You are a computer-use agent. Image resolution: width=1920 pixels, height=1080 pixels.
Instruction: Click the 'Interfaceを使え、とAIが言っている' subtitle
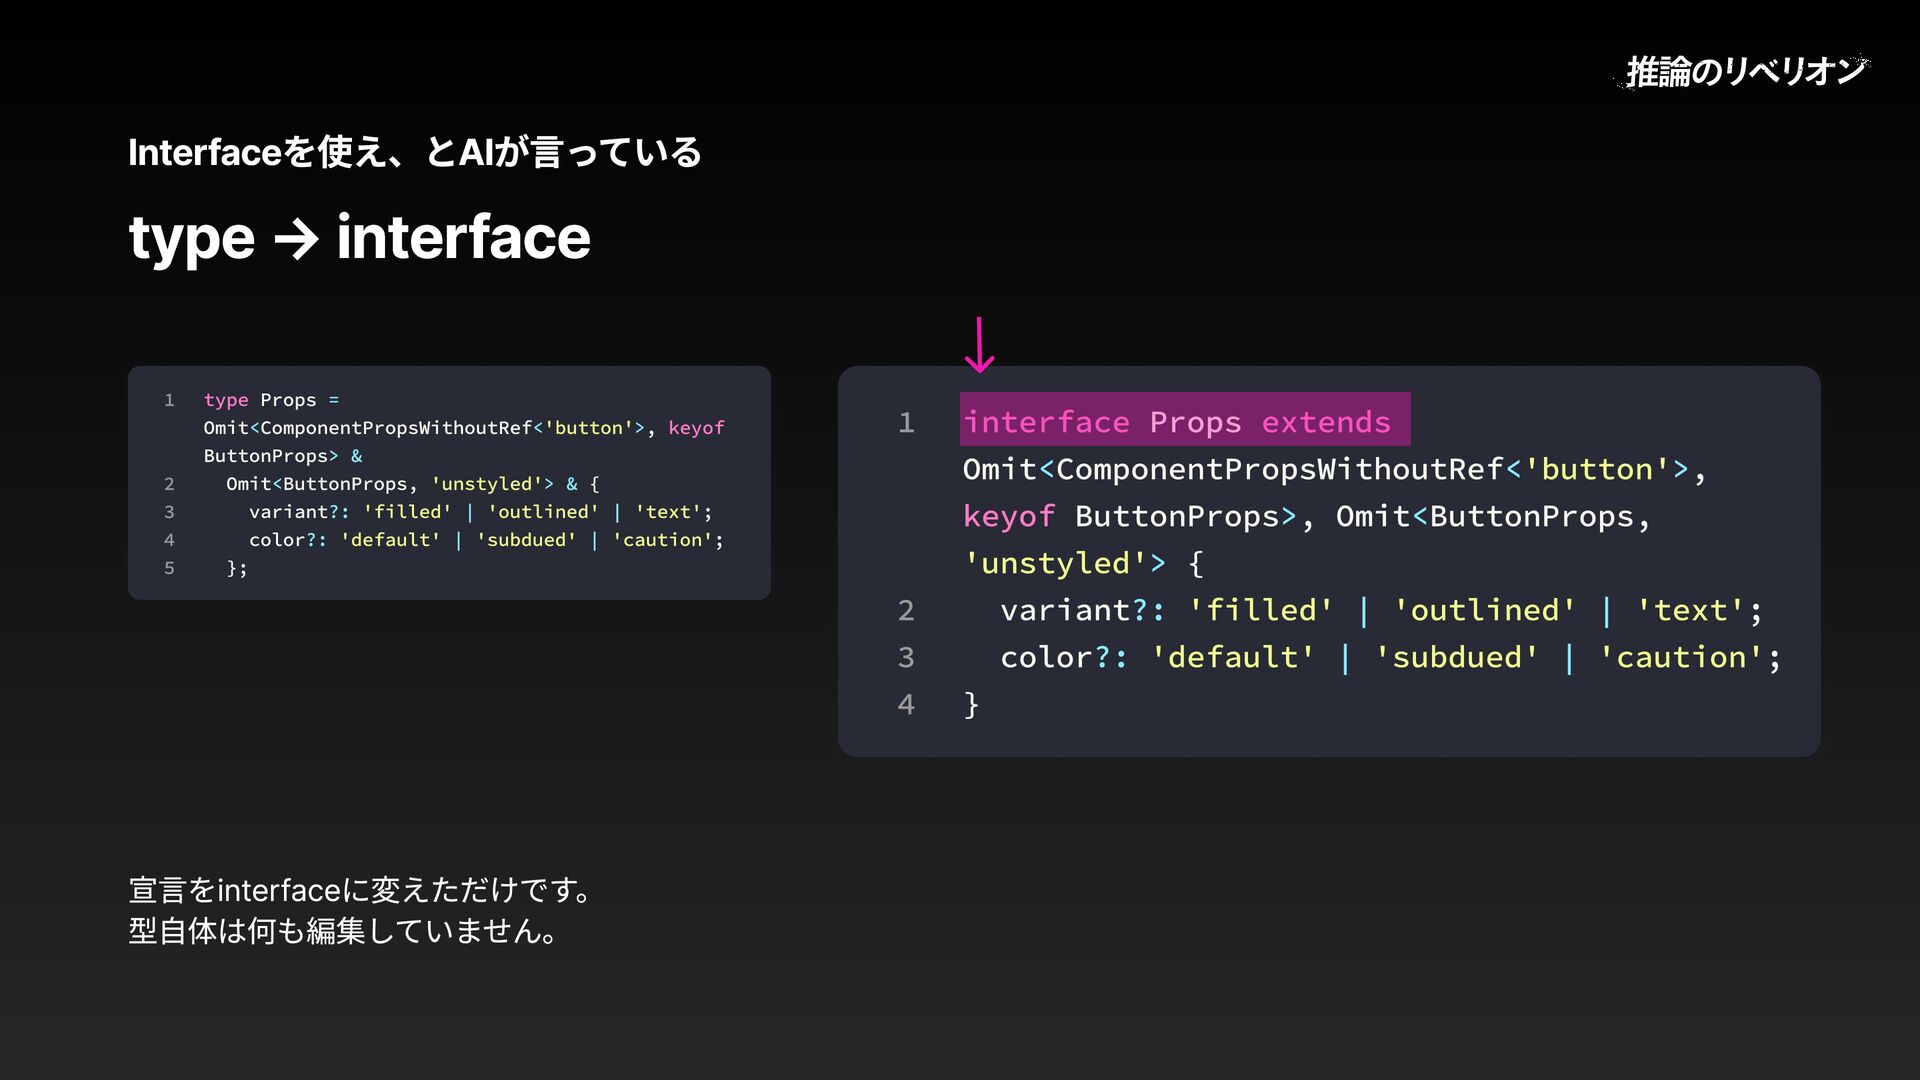(415, 153)
